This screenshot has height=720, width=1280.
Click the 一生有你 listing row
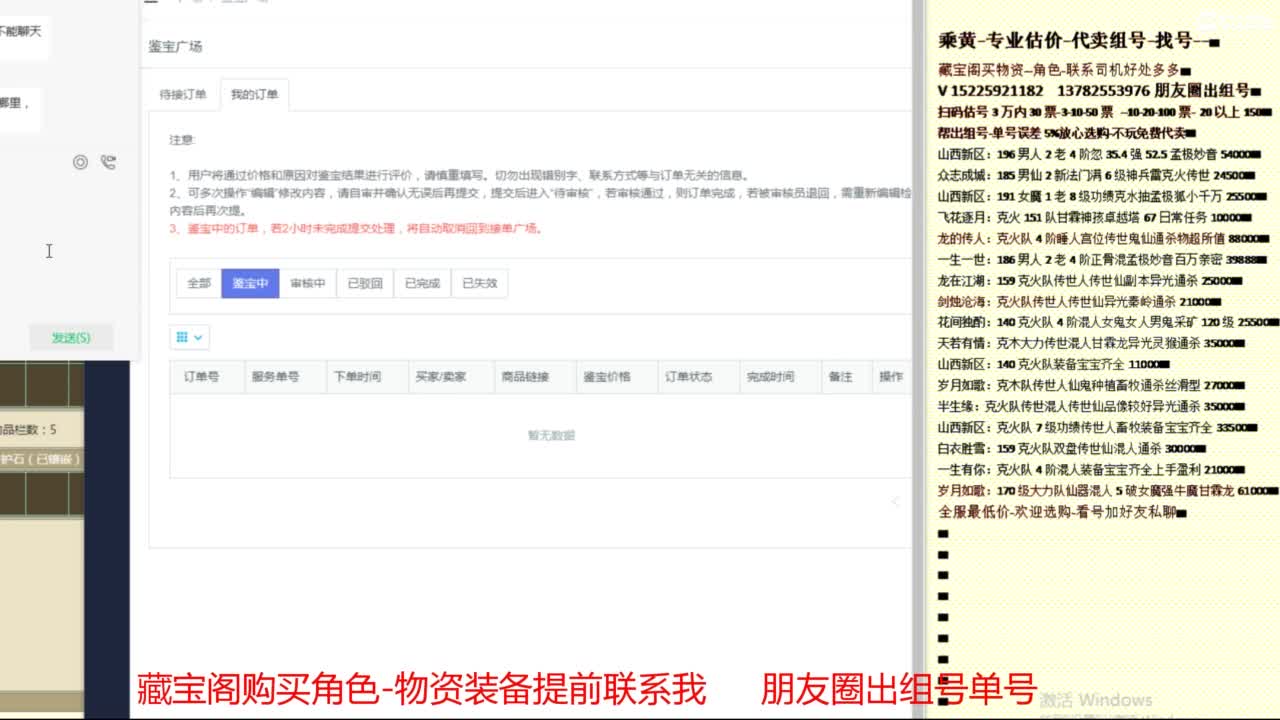pyautogui.click(x=1091, y=470)
